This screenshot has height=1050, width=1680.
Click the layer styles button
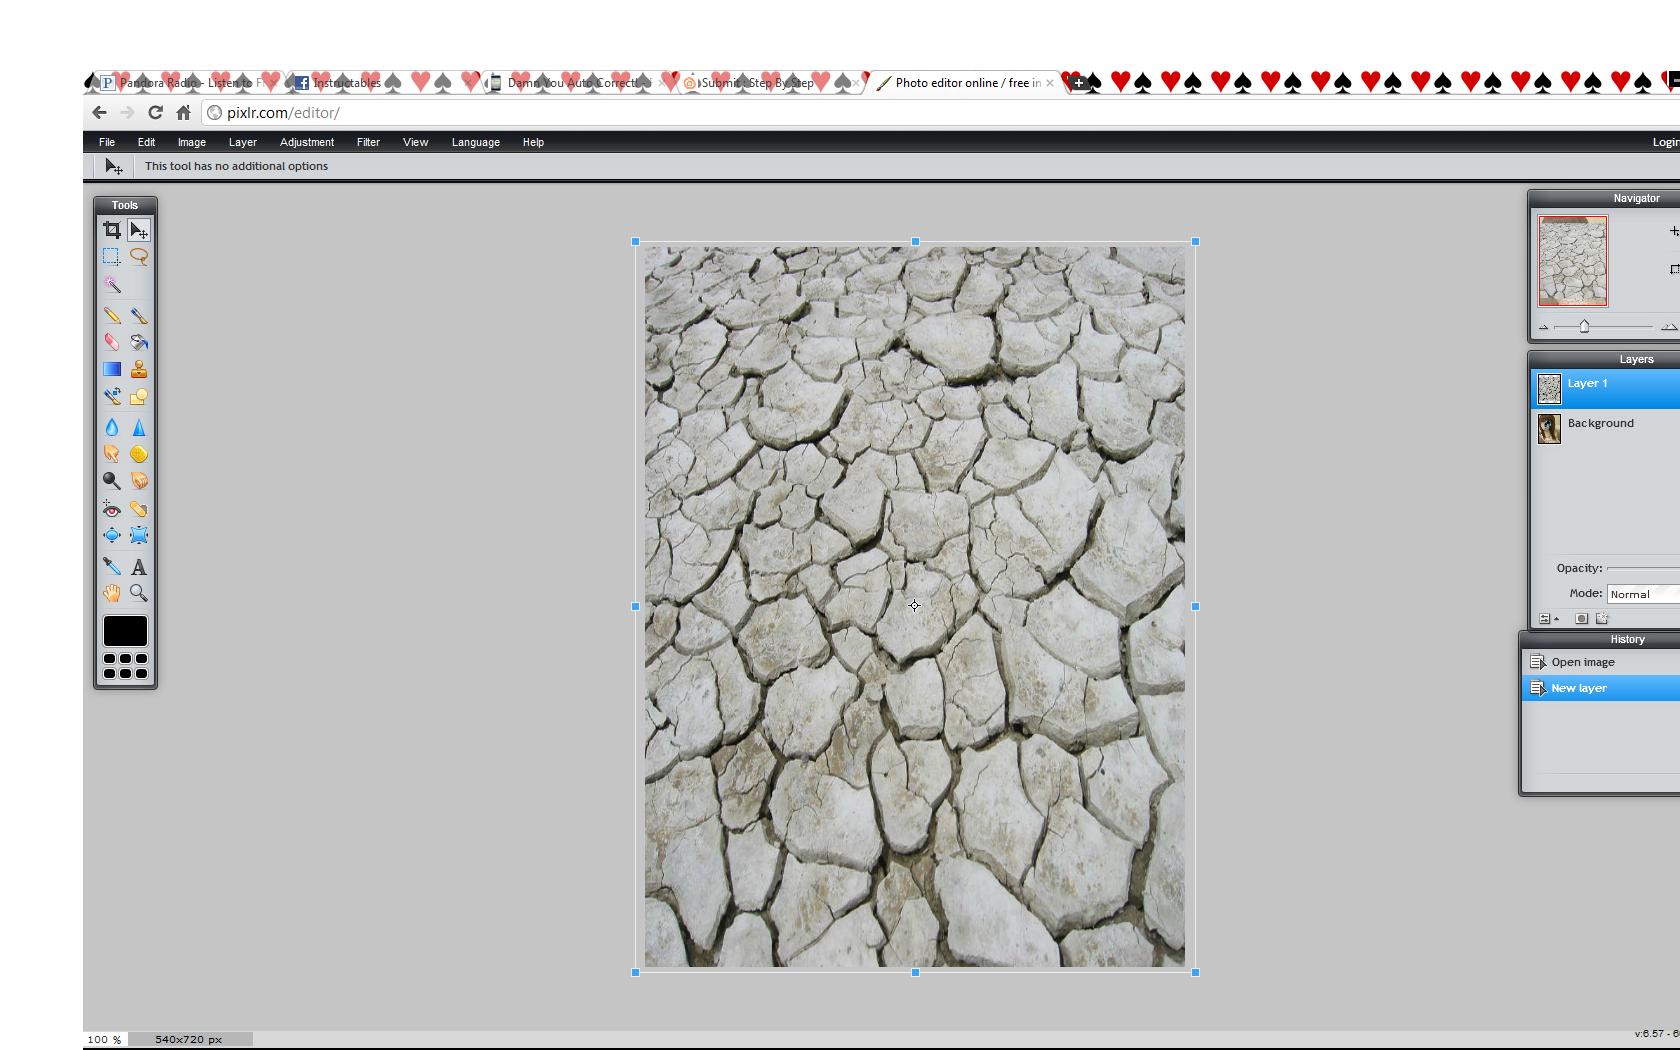[x=1602, y=619]
